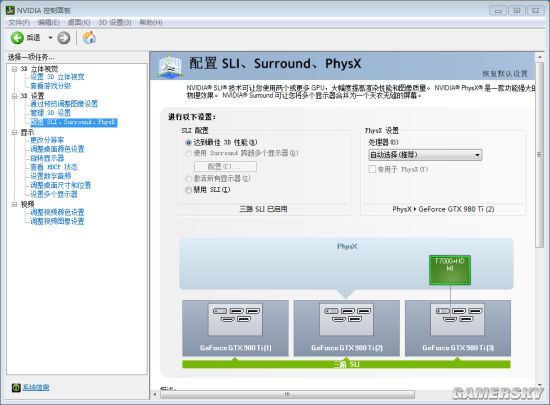Image resolution: width=550 pixels, height=405 pixels.
Task: Open the Home house icon
Action: click(x=89, y=37)
